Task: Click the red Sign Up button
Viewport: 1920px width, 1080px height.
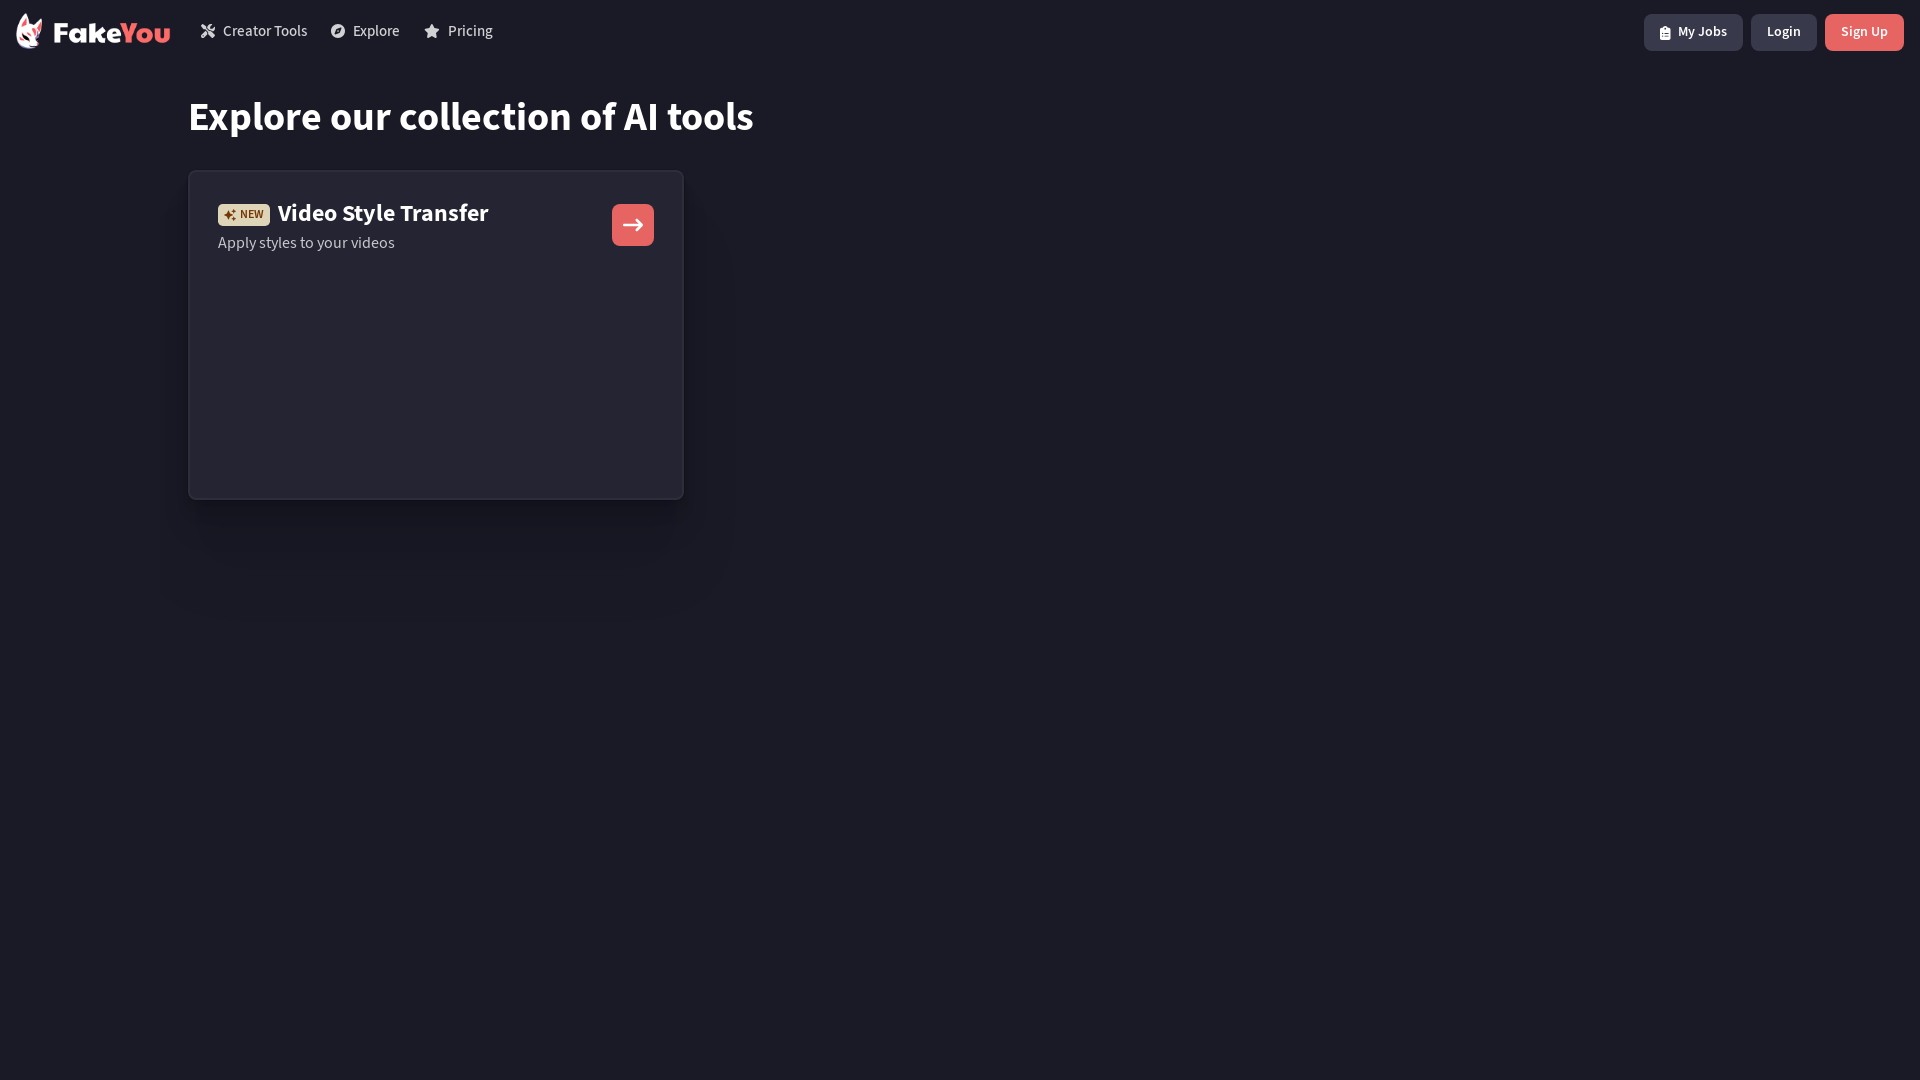Action: click(1864, 32)
